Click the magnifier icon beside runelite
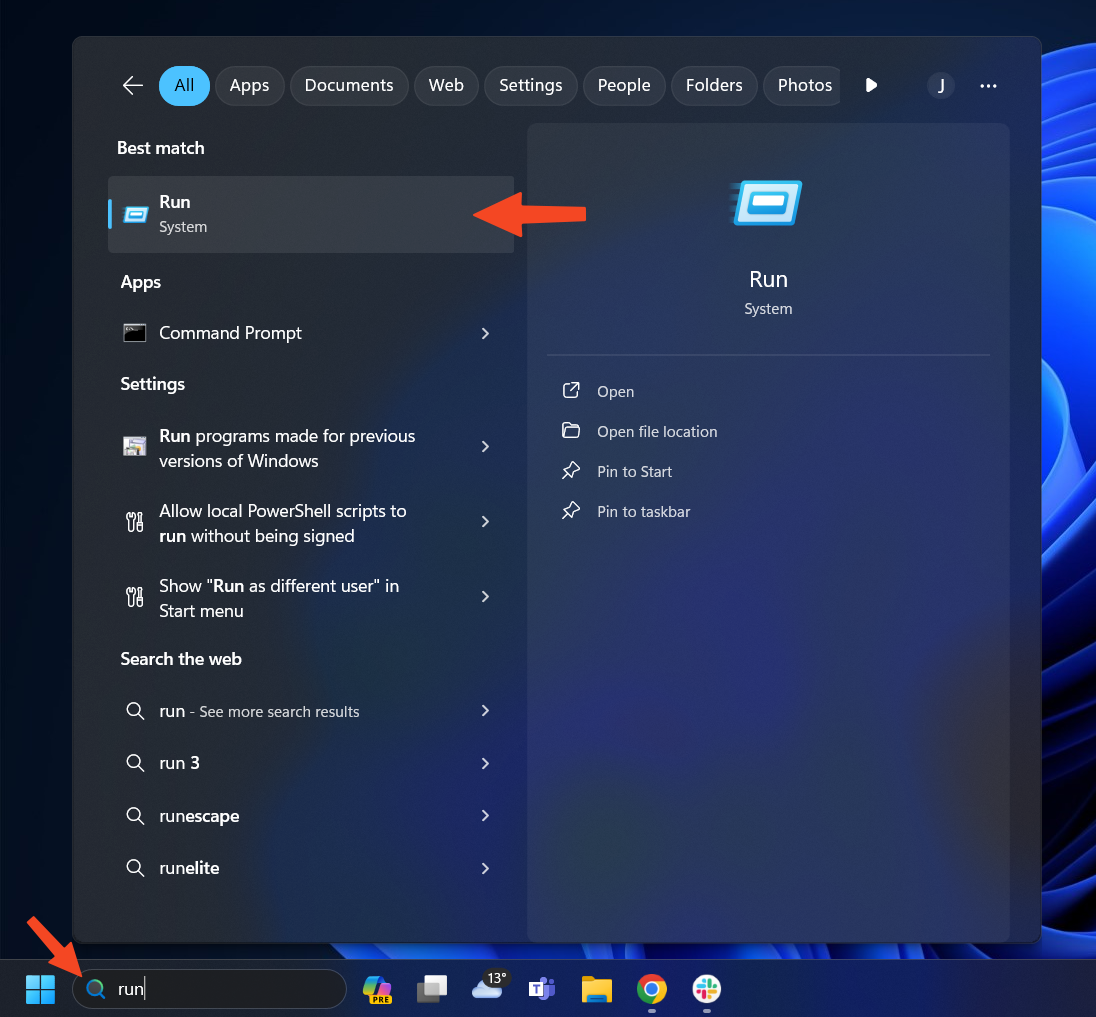 click(x=135, y=867)
